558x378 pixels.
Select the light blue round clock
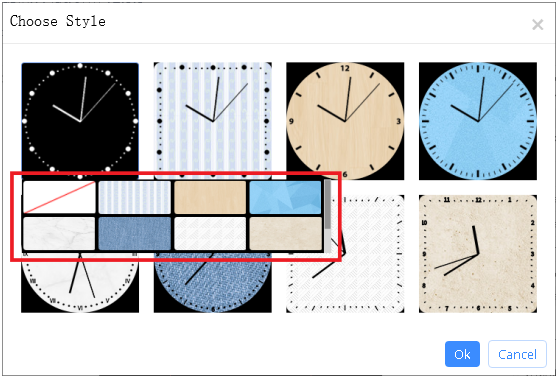tap(478, 121)
